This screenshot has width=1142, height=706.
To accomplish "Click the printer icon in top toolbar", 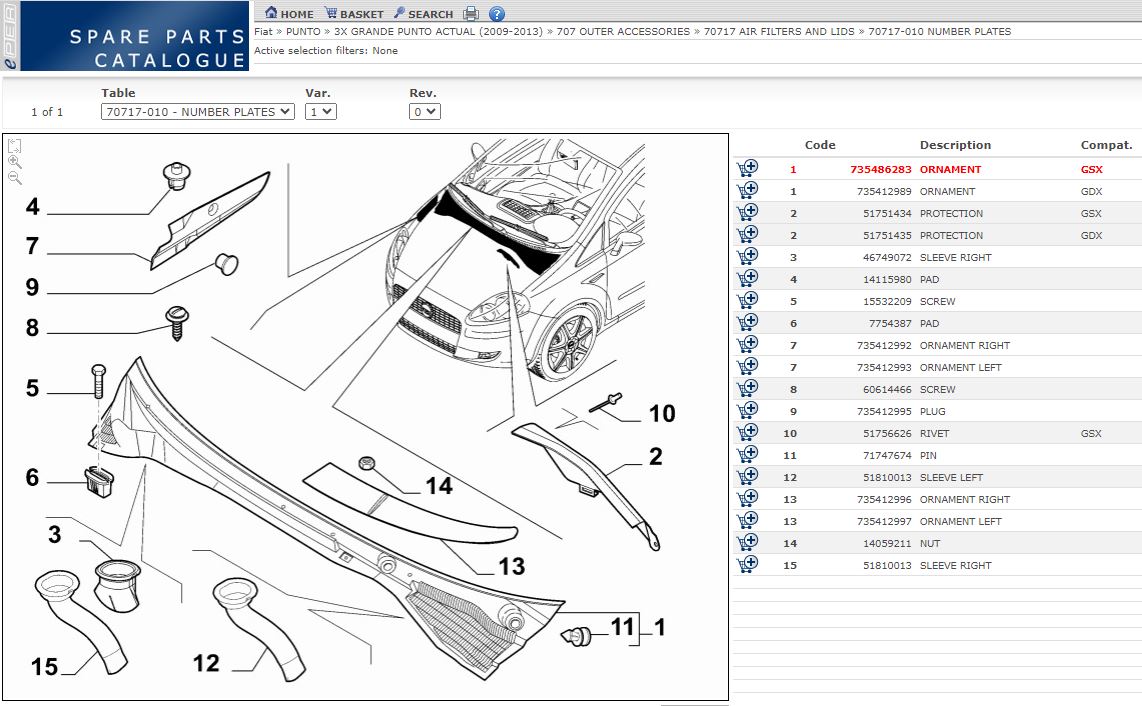I will point(471,13).
